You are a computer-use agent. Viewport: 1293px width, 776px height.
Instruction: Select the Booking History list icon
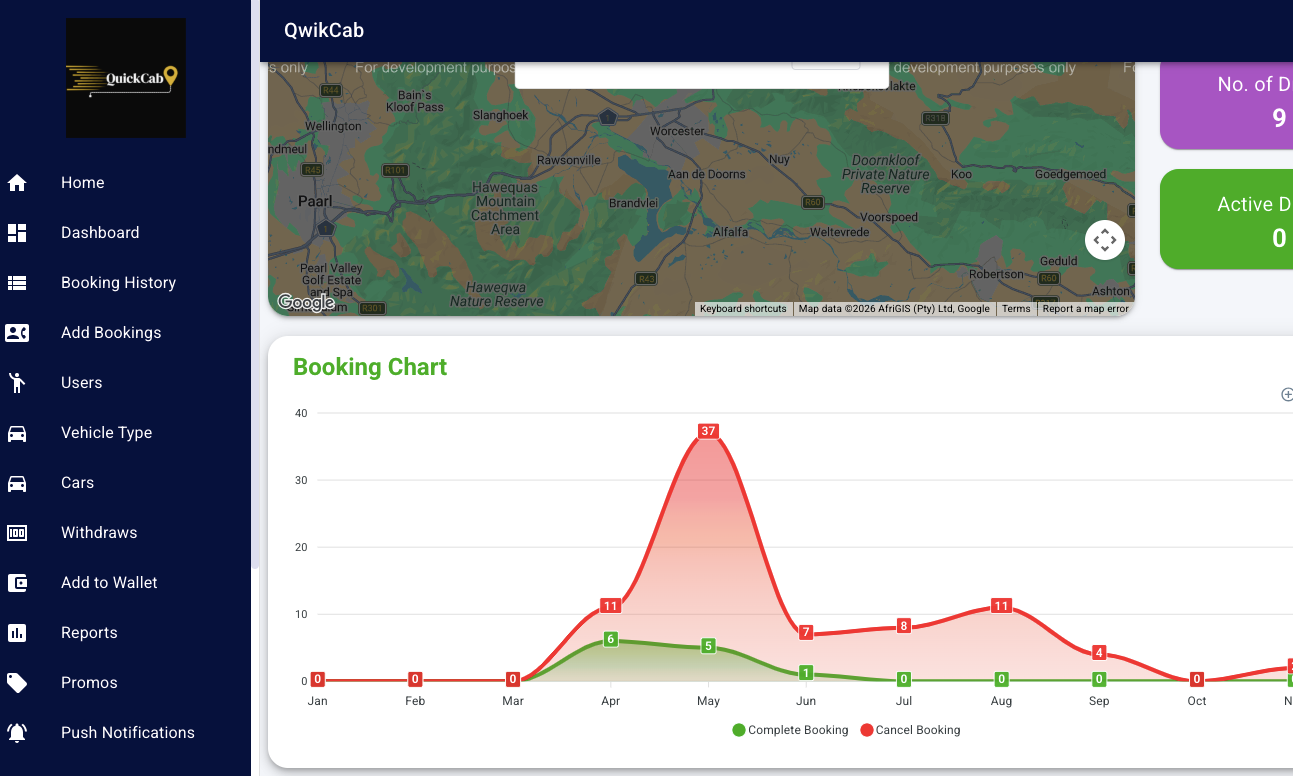pos(17,283)
